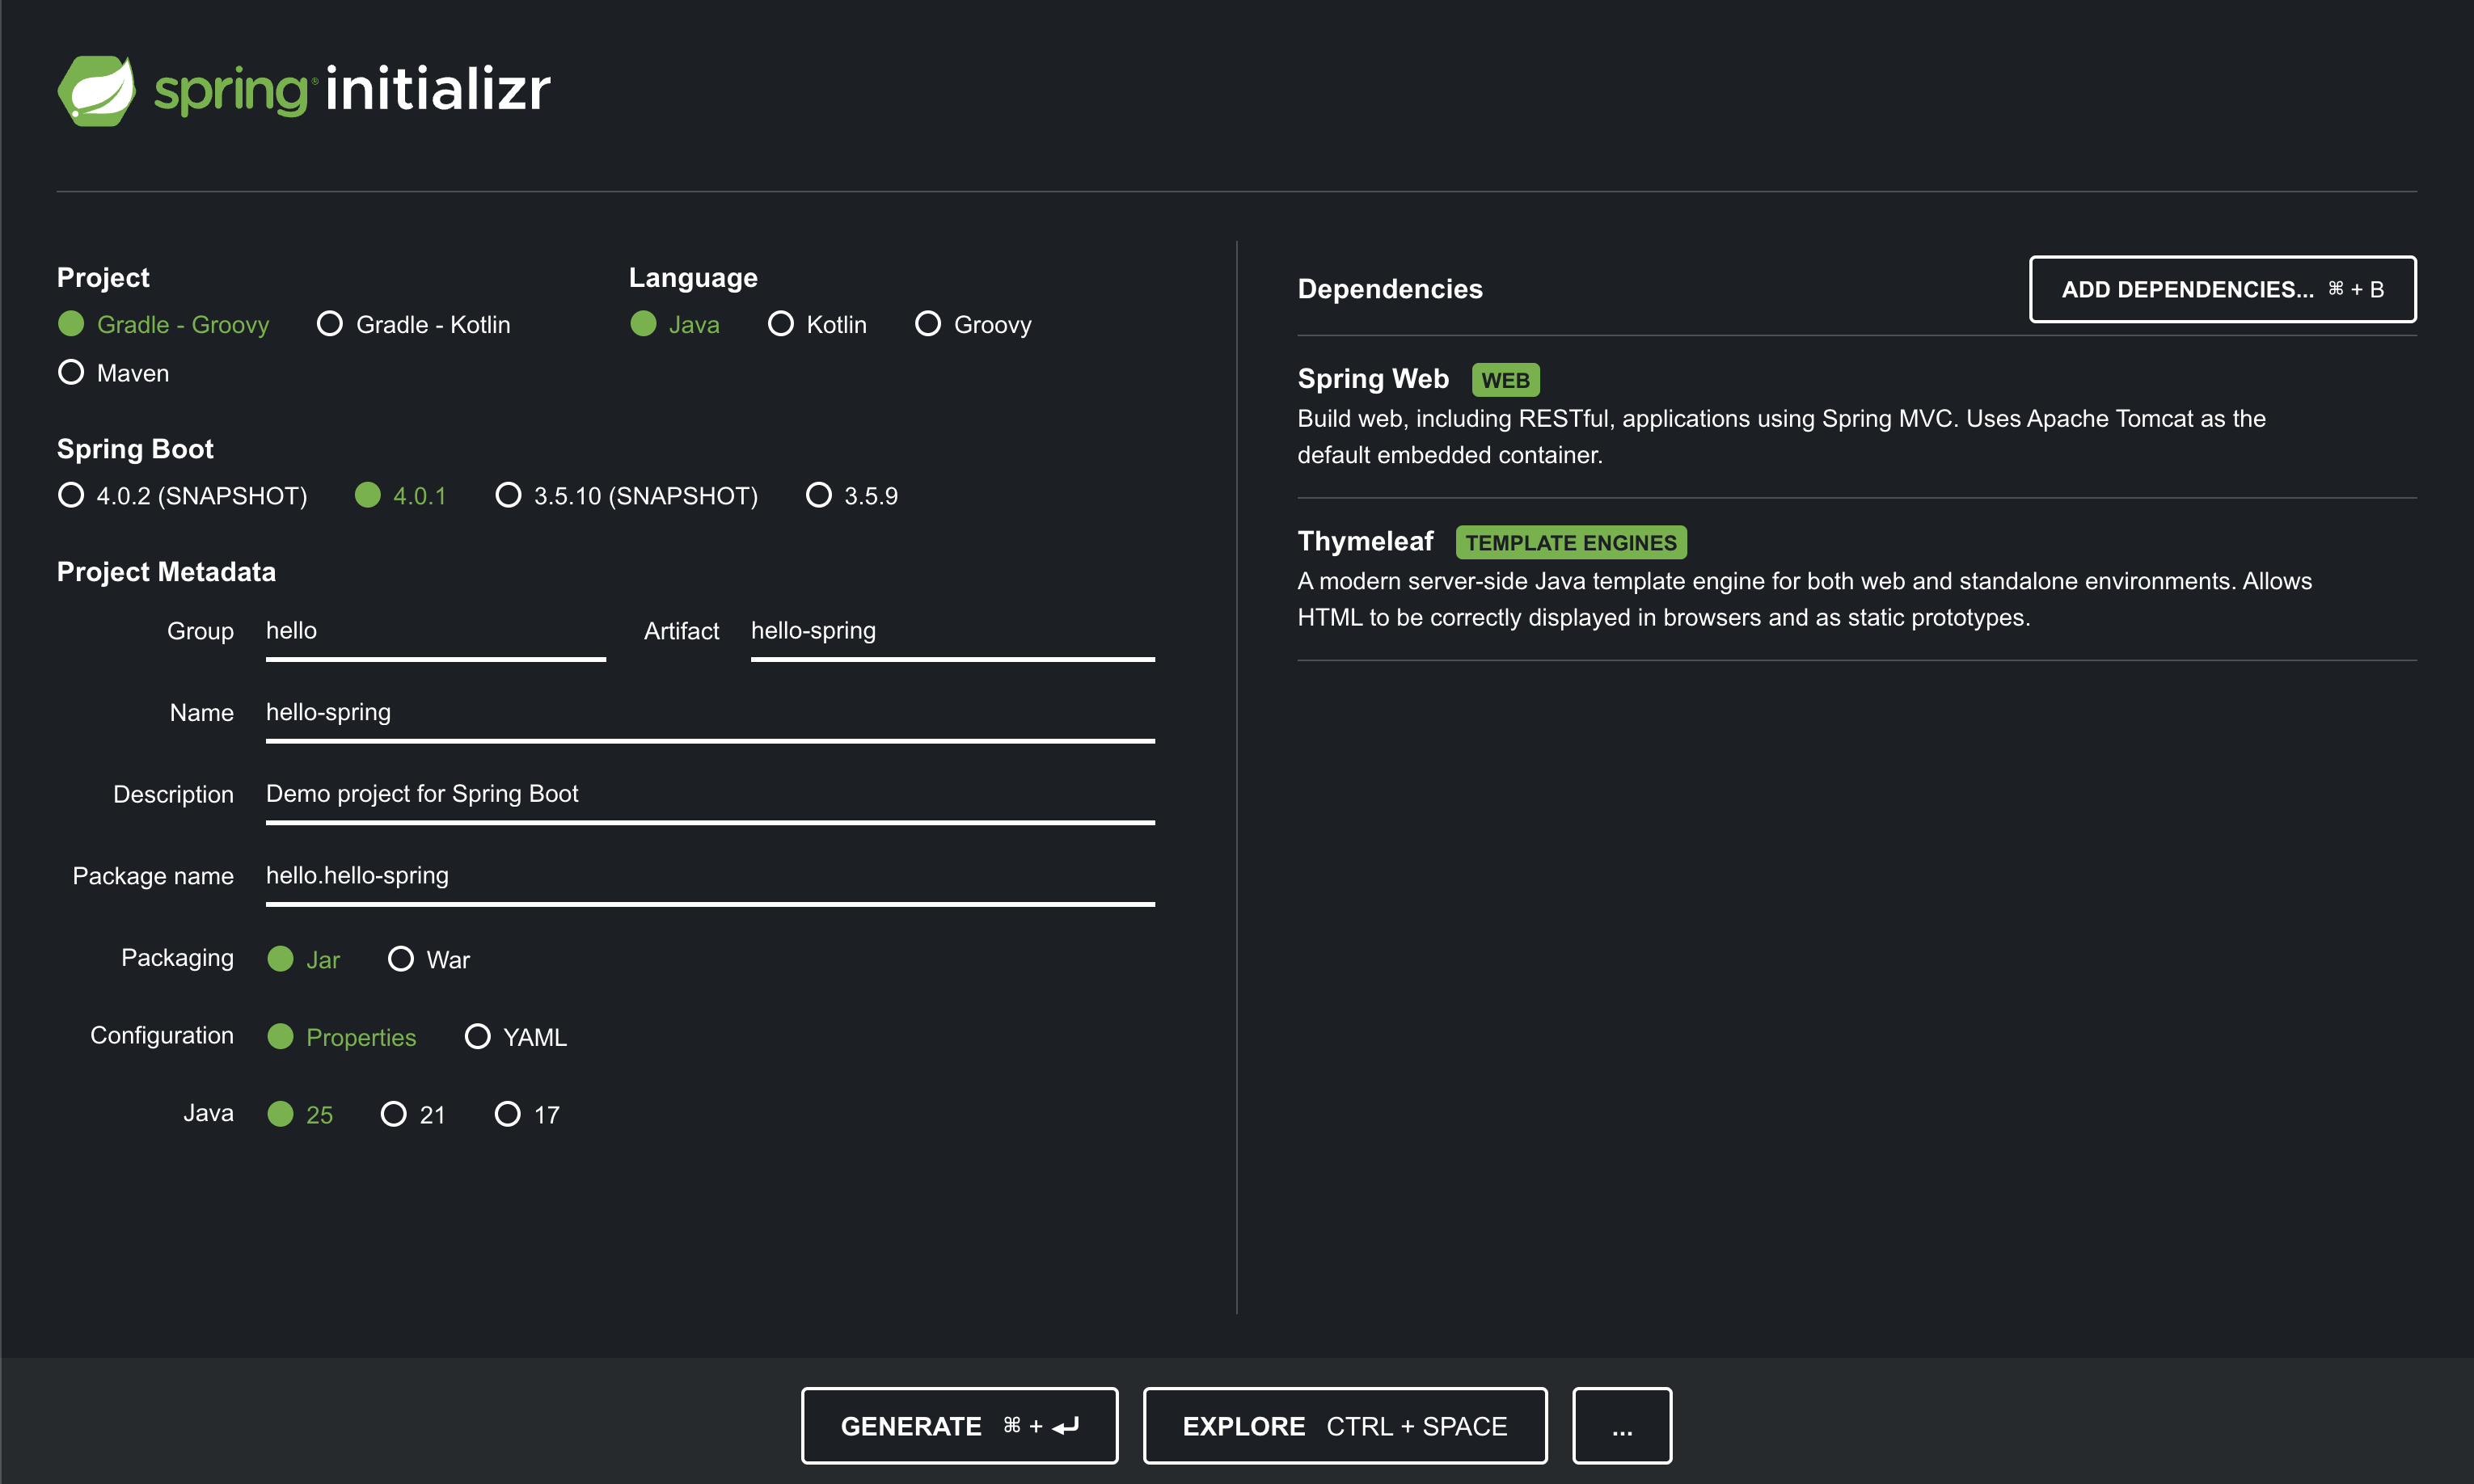Open the more options ellipsis button
The image size is (2474, 1484).
coord(1621,1426)
